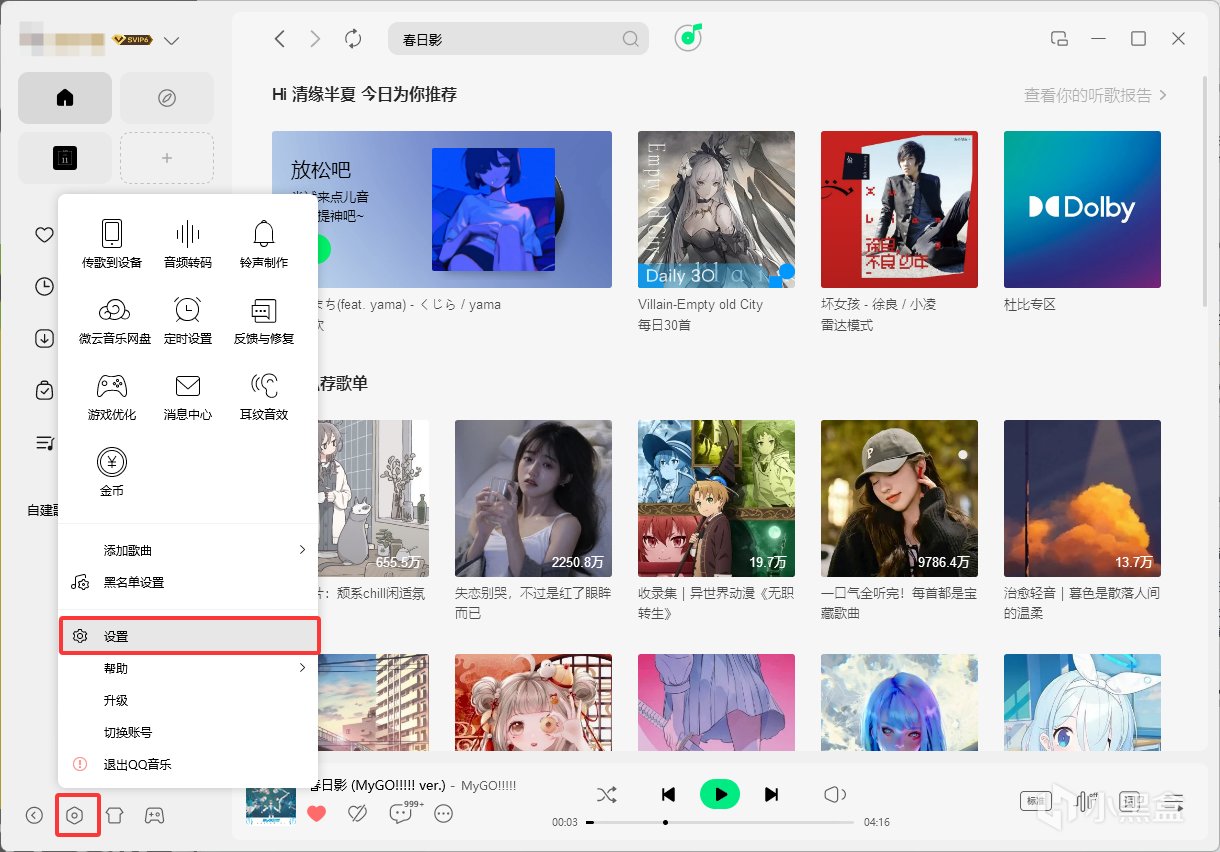
Task: Open sound effects equalizer icon
Action: (x=1087, y=801)
